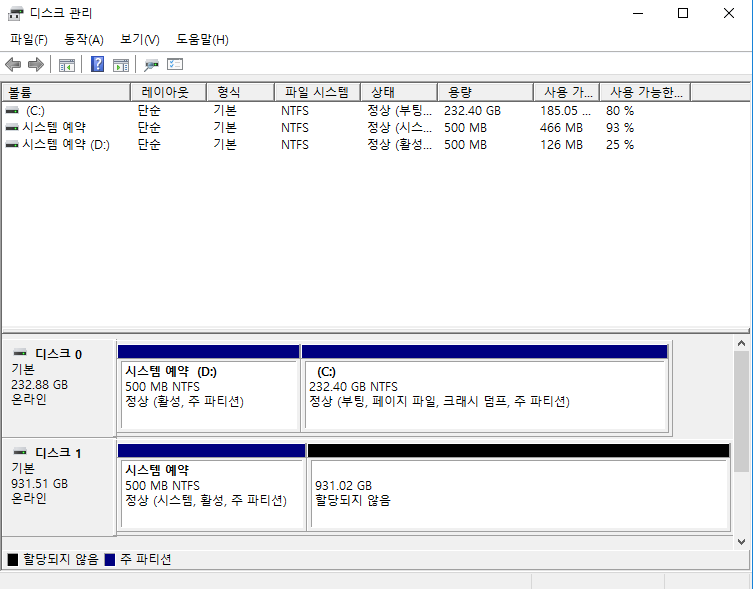Screen dimensions: 753x589
Task: Open the 보기(V) menu
Action: [x=140, y=39]
